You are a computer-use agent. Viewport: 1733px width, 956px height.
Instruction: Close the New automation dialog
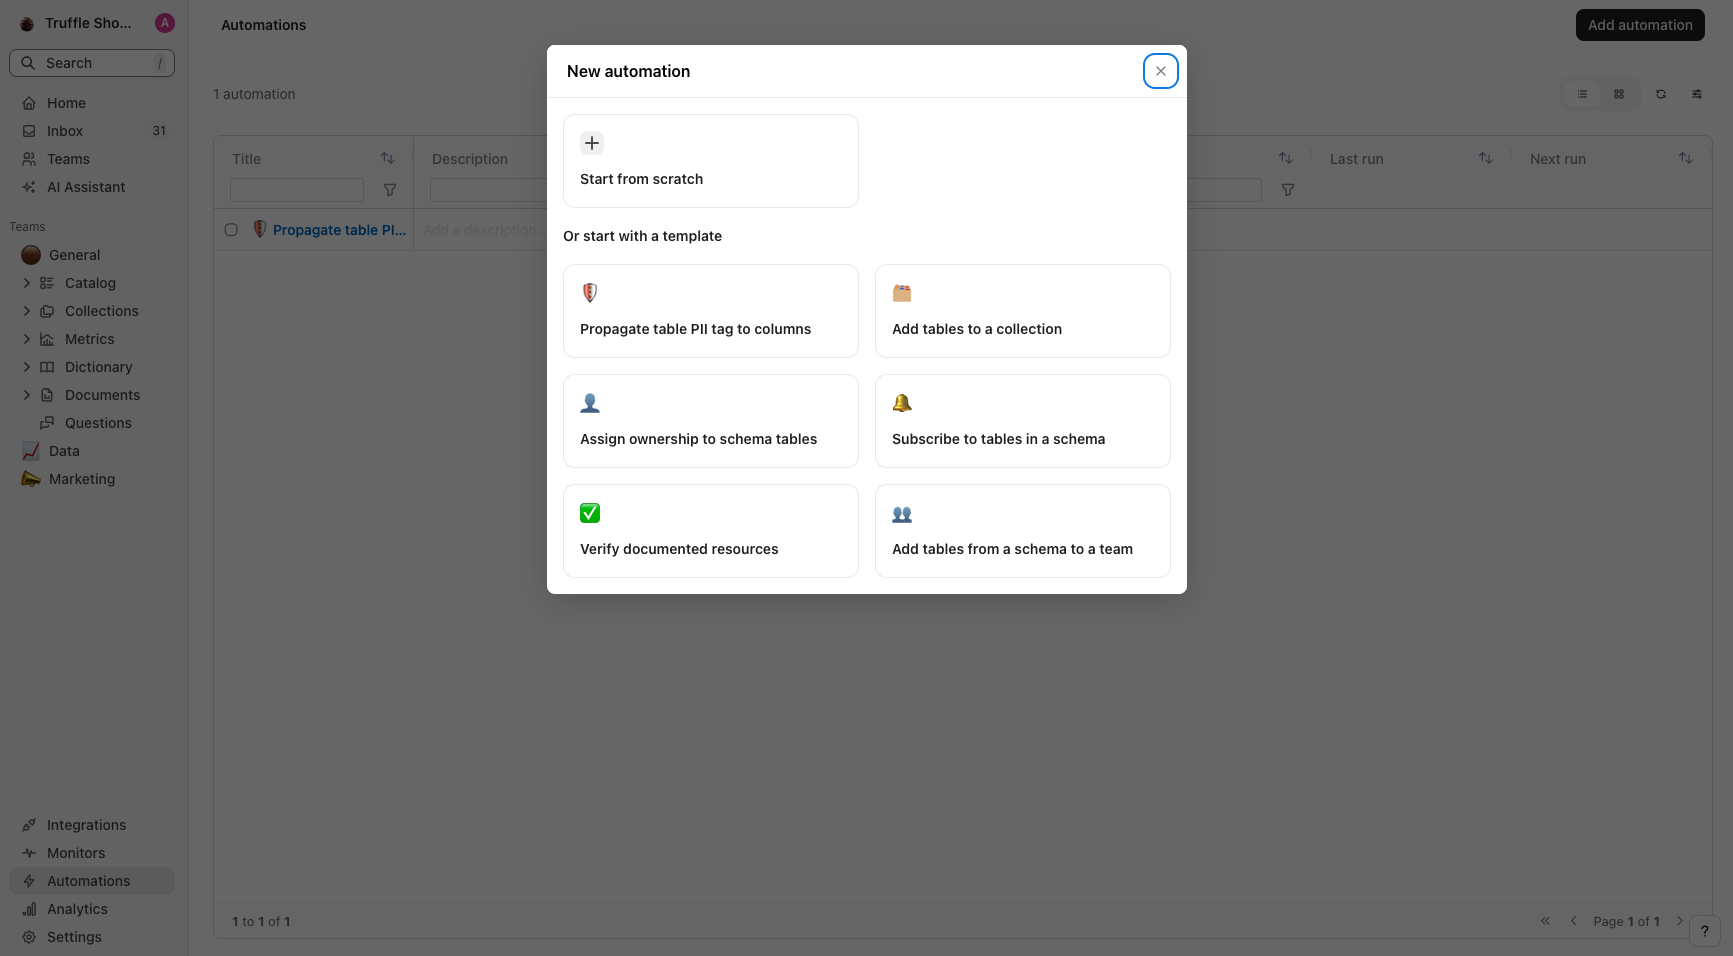coord(1160,71)
